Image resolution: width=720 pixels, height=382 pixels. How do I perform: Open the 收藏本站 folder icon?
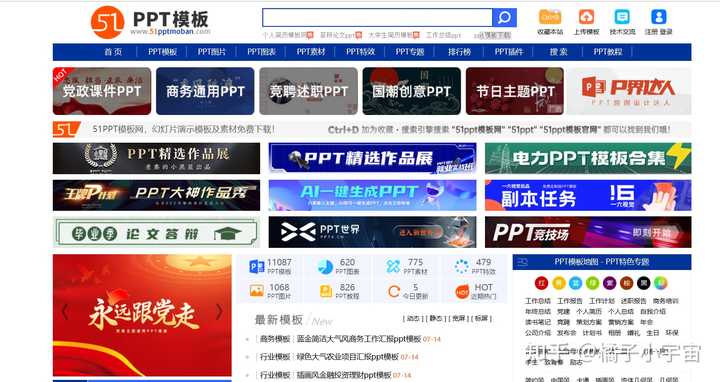550,17
